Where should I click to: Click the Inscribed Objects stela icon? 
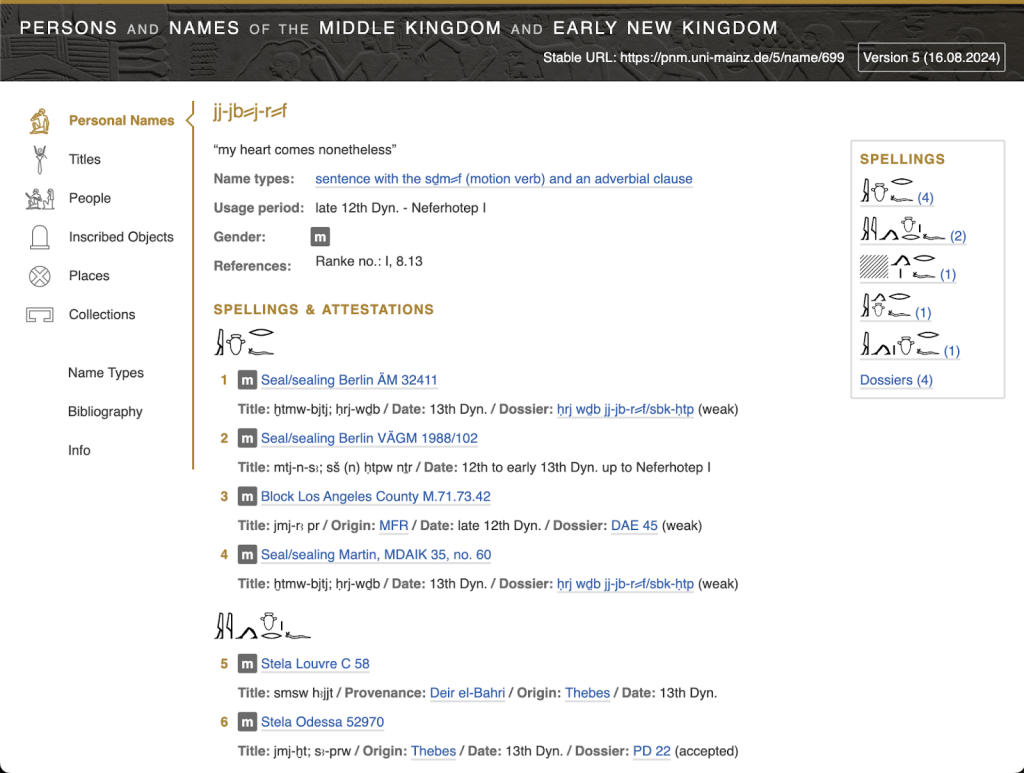[x=39, y=237]
